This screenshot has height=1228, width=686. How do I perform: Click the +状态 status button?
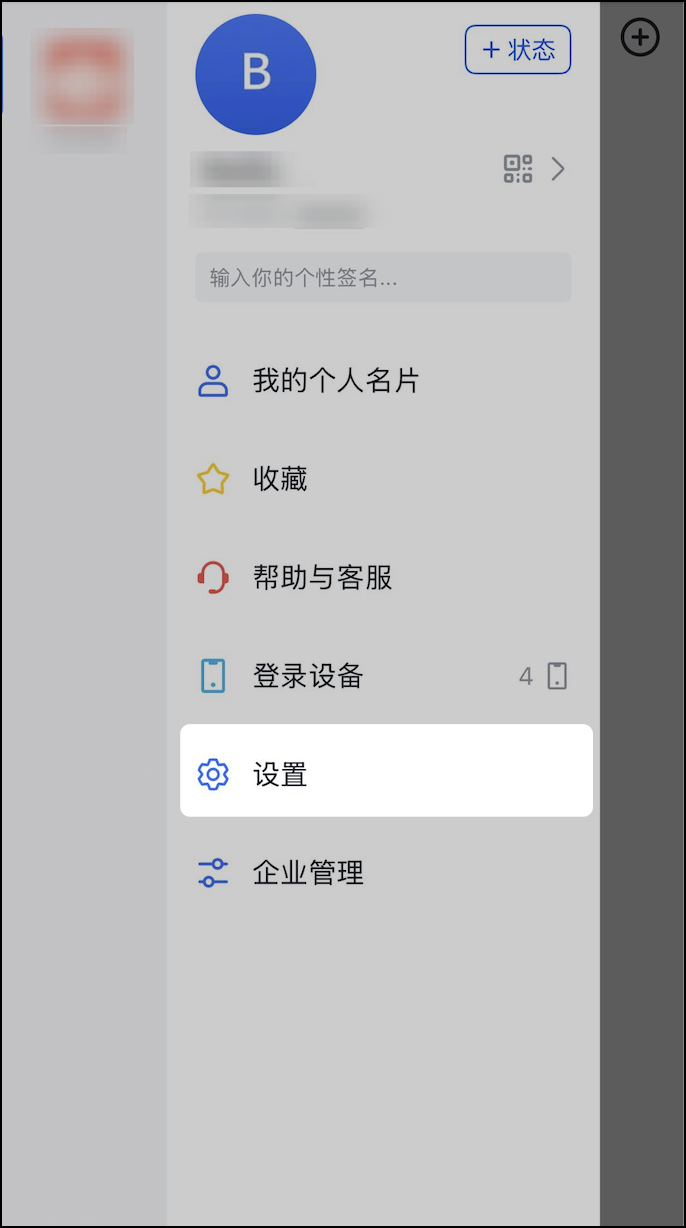tap(517, 49)
